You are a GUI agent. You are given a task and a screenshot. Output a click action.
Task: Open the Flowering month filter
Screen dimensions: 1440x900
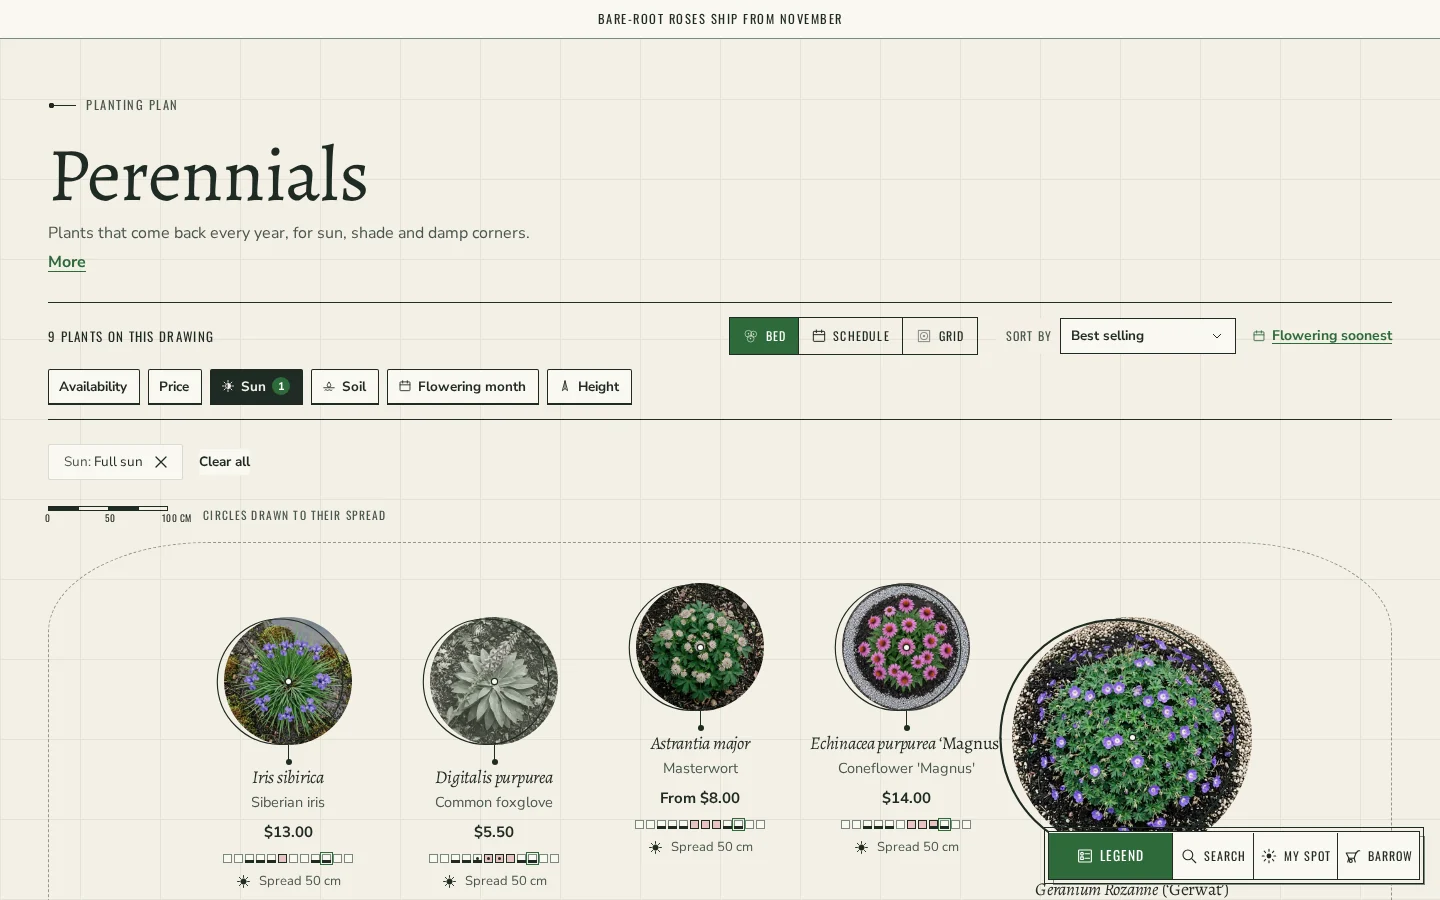[463, 387]
